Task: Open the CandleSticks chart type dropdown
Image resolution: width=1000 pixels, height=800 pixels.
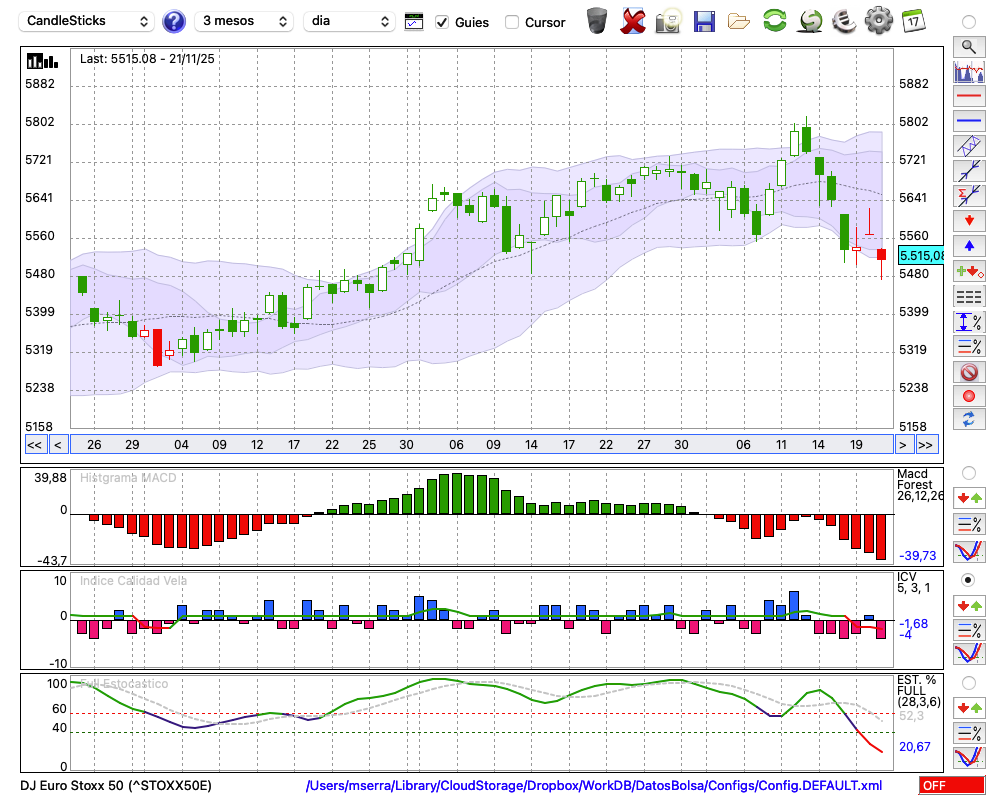Action: coord(87,21)
